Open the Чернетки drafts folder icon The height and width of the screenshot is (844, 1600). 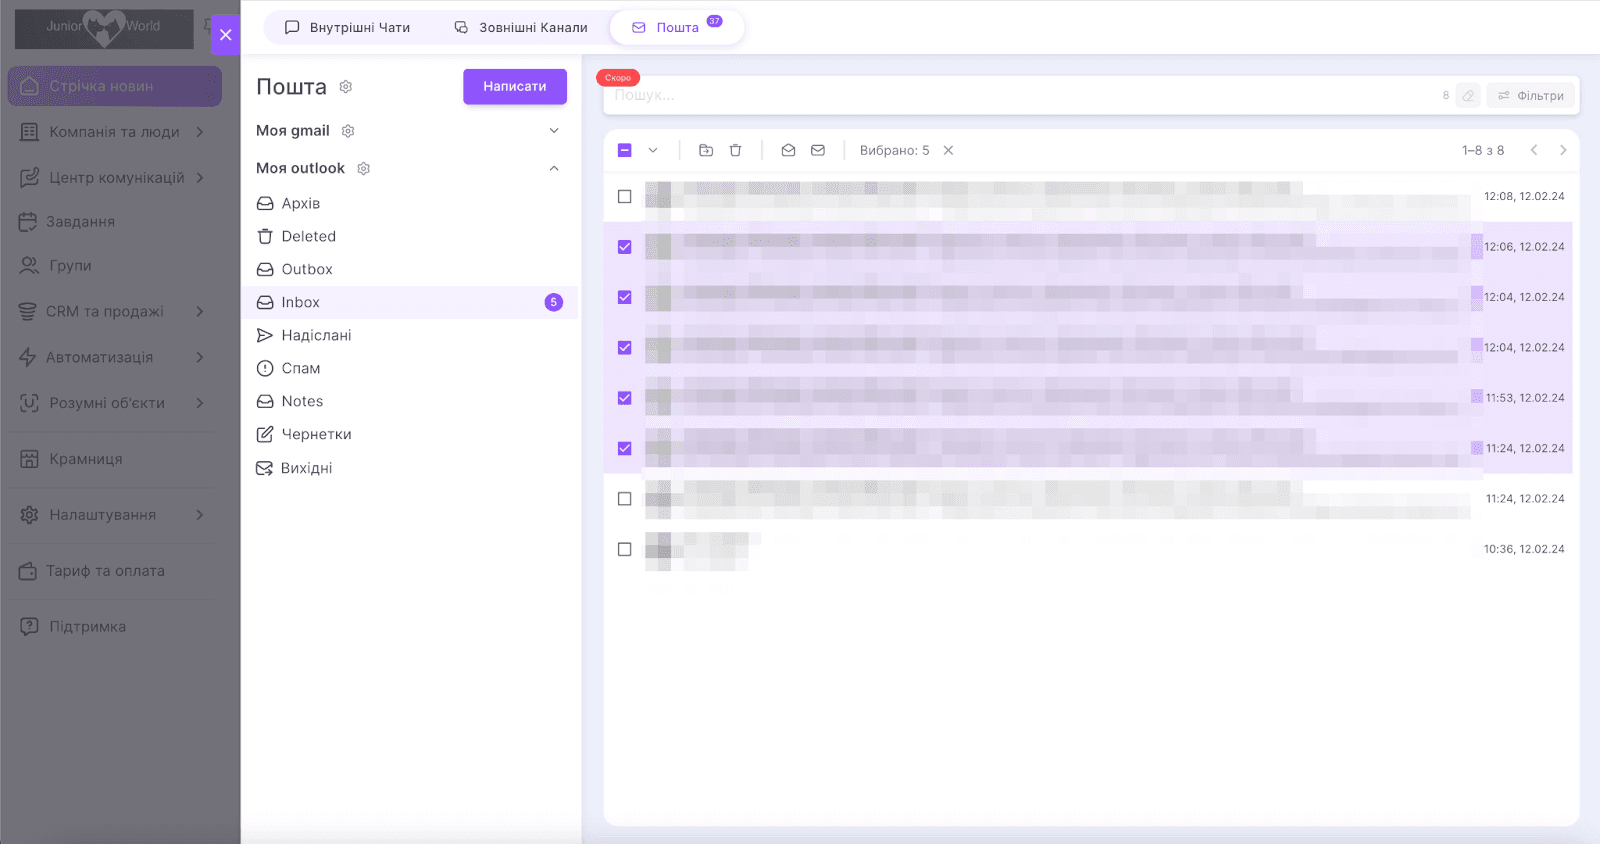click(265, 435)
